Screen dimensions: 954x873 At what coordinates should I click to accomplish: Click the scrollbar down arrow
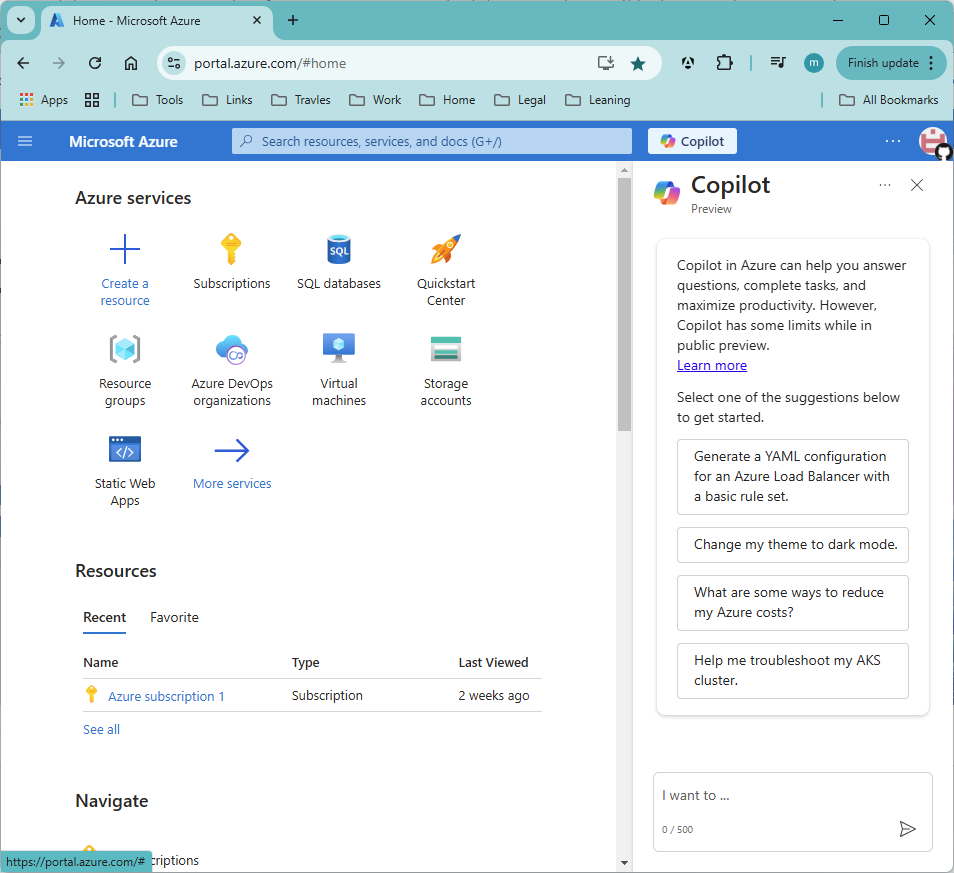[624, 862]
